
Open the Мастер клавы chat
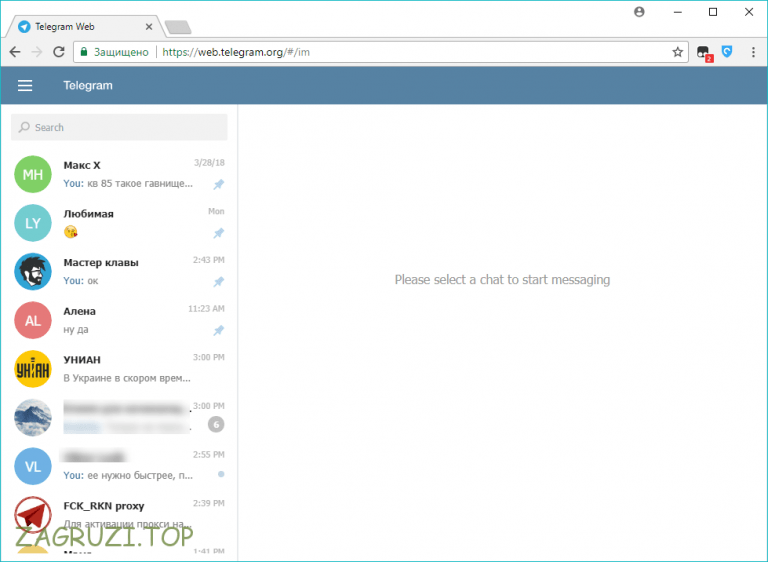click(119, 271)
